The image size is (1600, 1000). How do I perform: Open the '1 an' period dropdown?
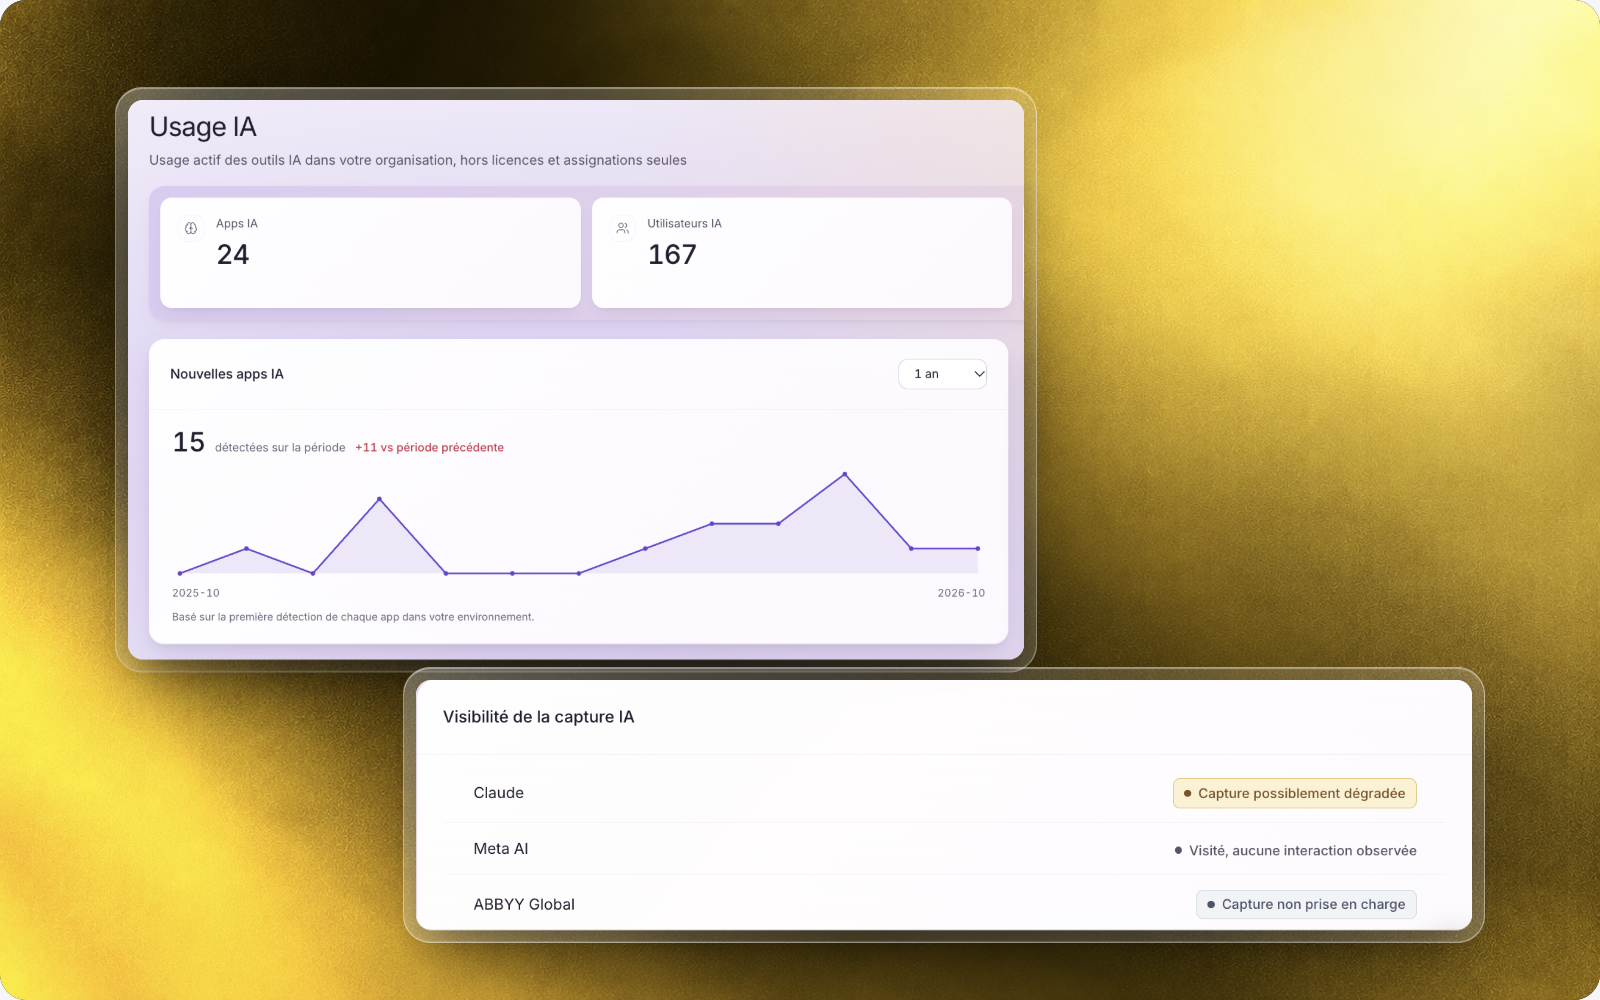tap(942, 374)
